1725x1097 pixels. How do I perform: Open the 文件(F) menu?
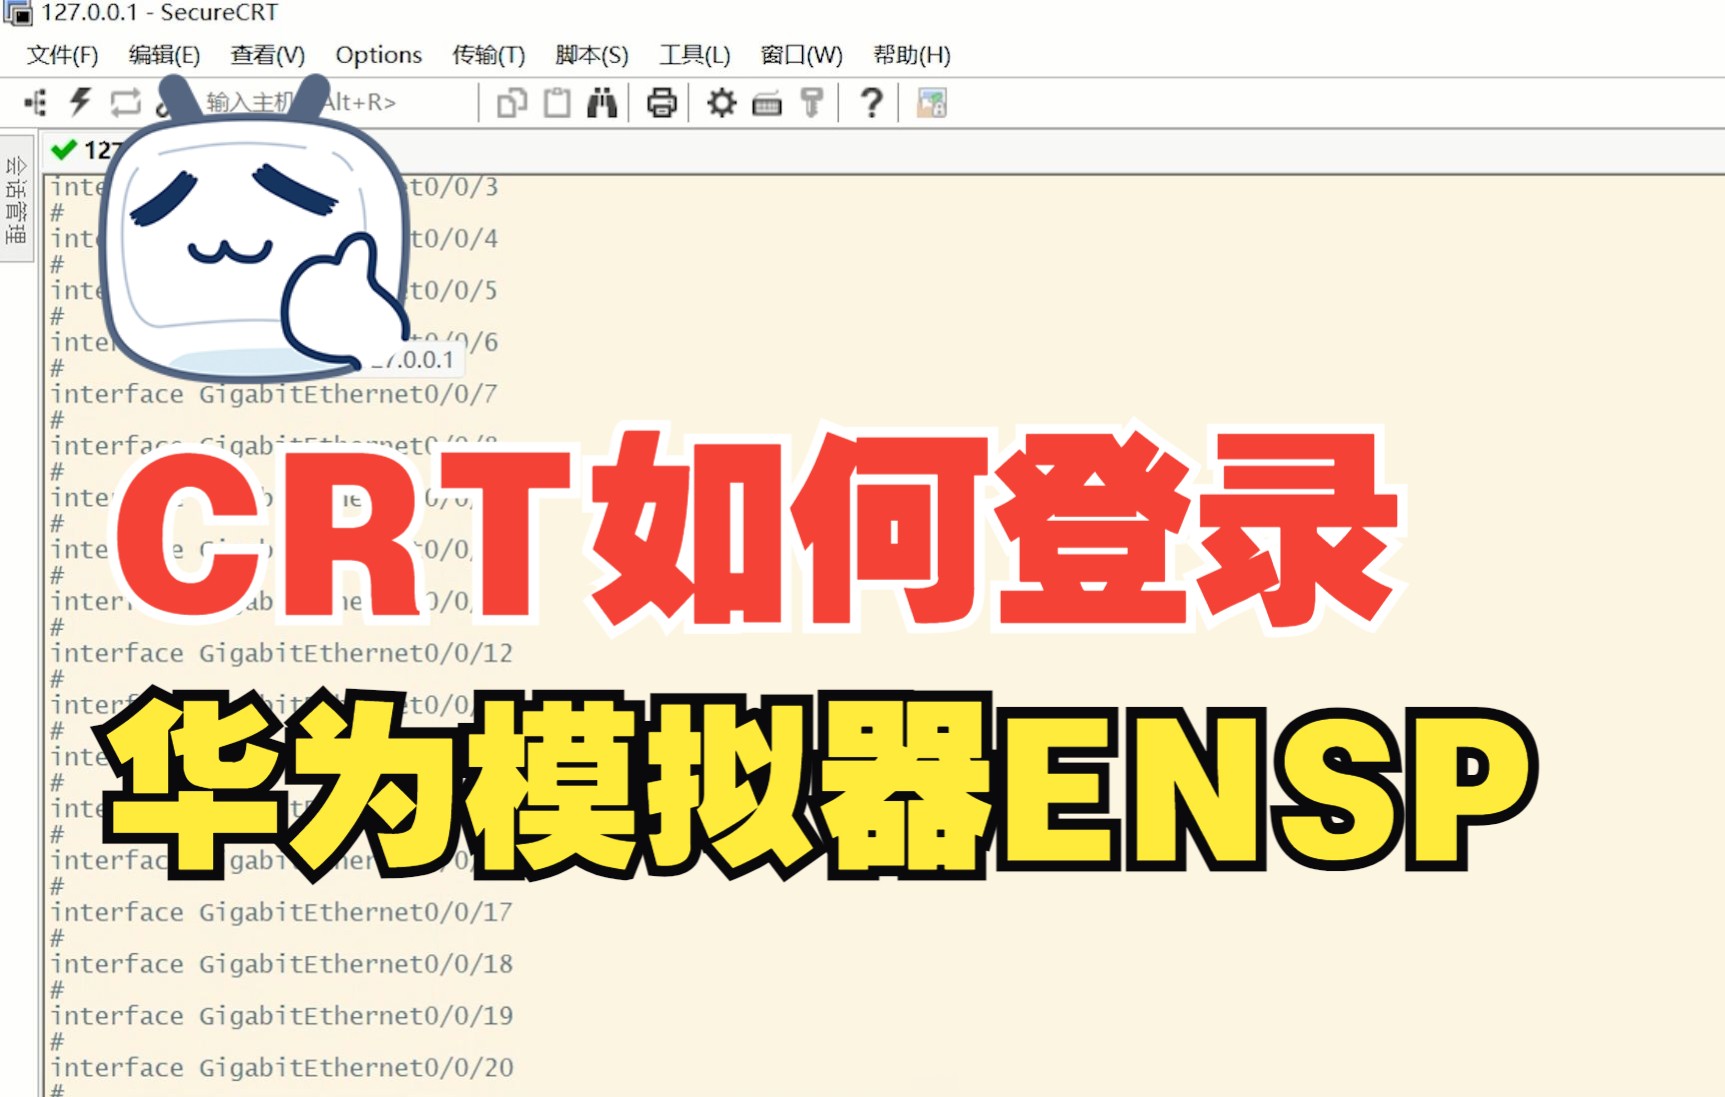coord(62,55)
